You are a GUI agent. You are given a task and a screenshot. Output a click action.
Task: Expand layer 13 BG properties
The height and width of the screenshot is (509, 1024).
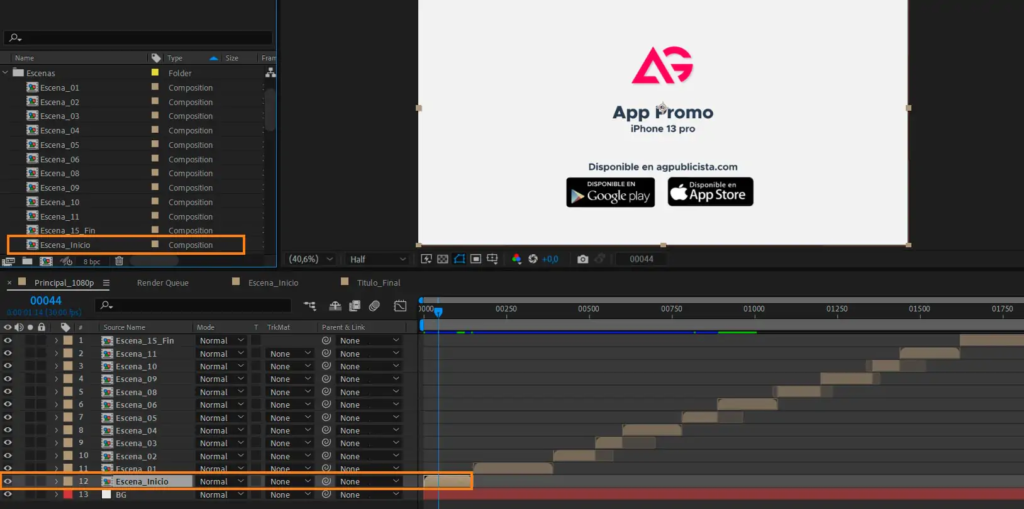pyautogui.click(x=56, y=495)
